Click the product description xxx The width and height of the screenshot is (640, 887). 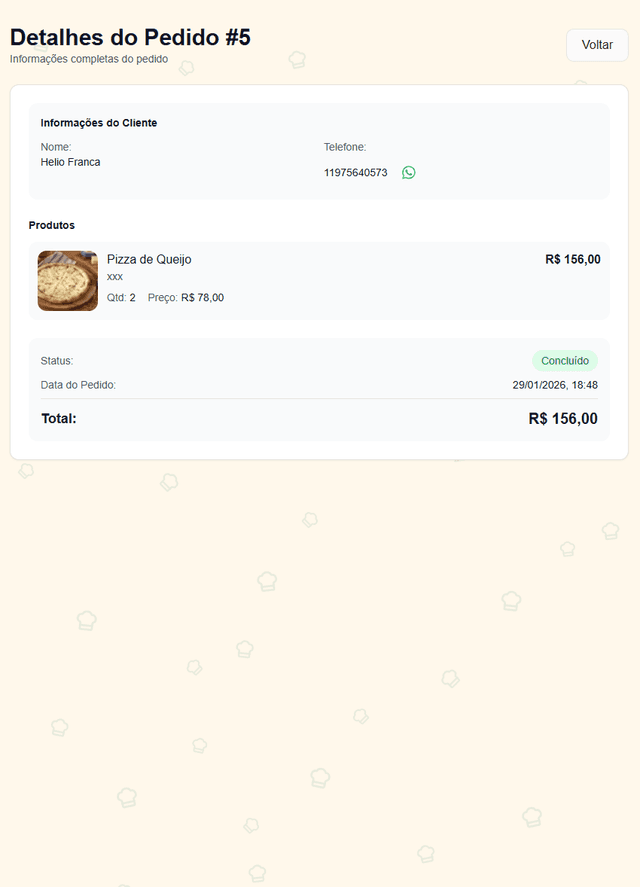coord(115,277)
